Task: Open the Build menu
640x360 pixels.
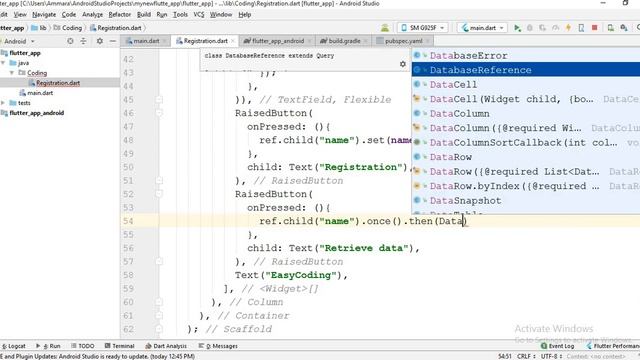Action: [x=144, y=15]
